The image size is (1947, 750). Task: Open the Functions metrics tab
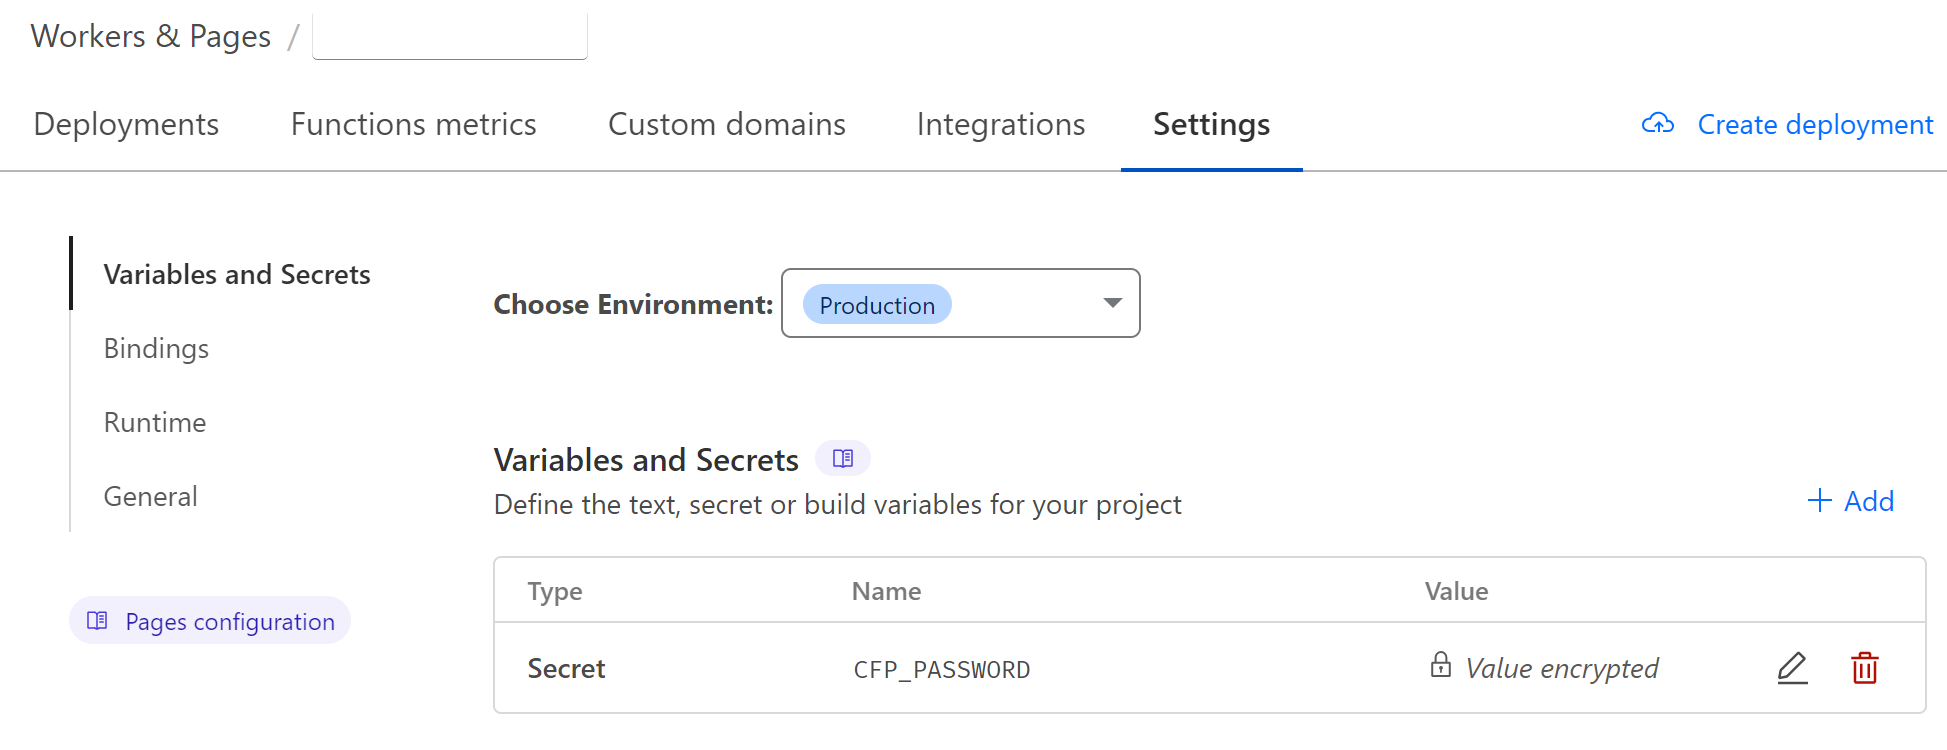[413, 124]
